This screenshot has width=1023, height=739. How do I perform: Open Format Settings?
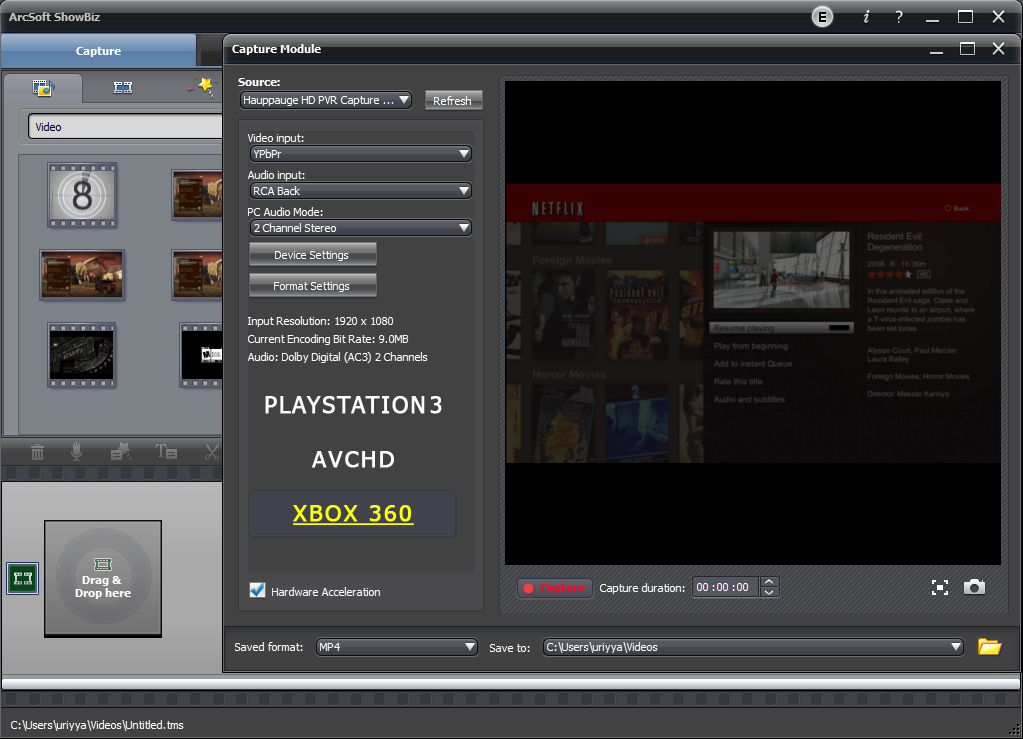(x=313, y=286)
